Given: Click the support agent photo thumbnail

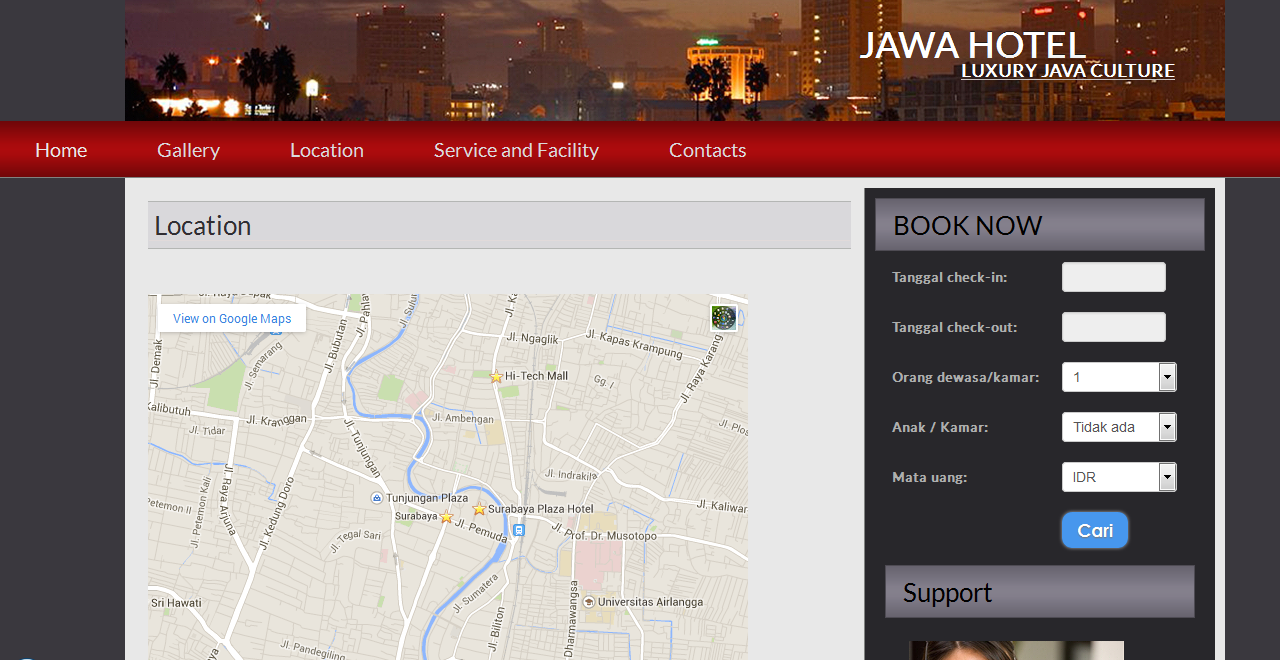Looking at the screenshot, I should point(1016,652).
